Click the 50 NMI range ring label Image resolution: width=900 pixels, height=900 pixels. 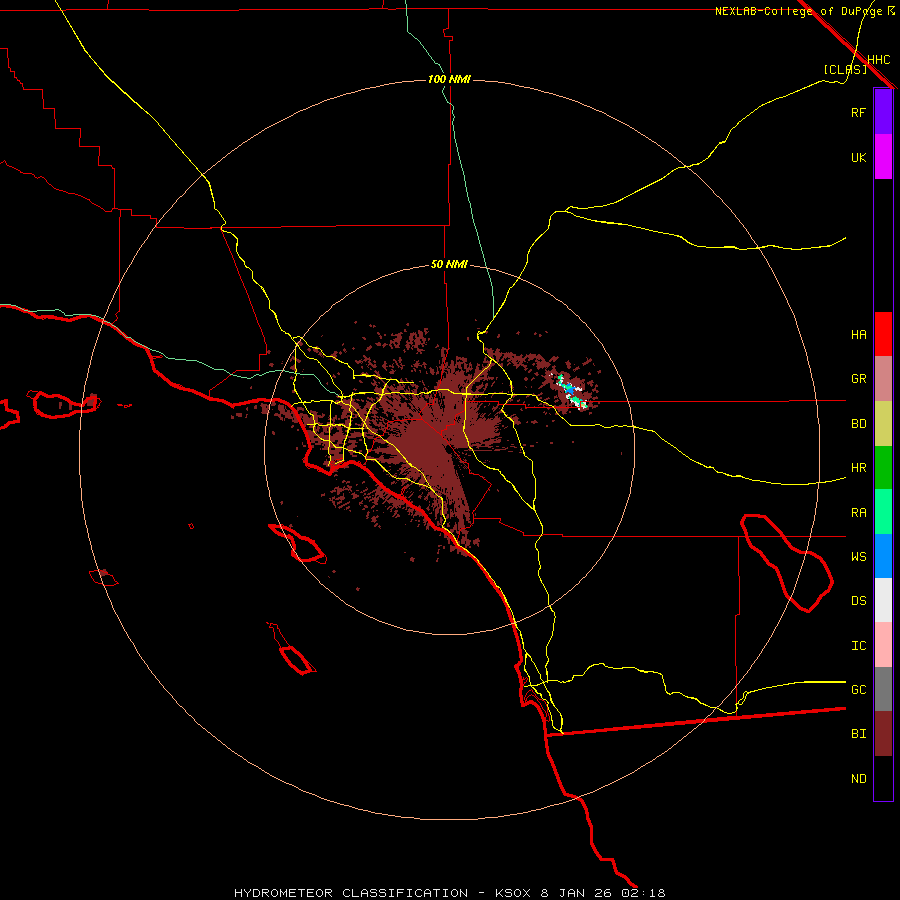click(x=449, y=265)
